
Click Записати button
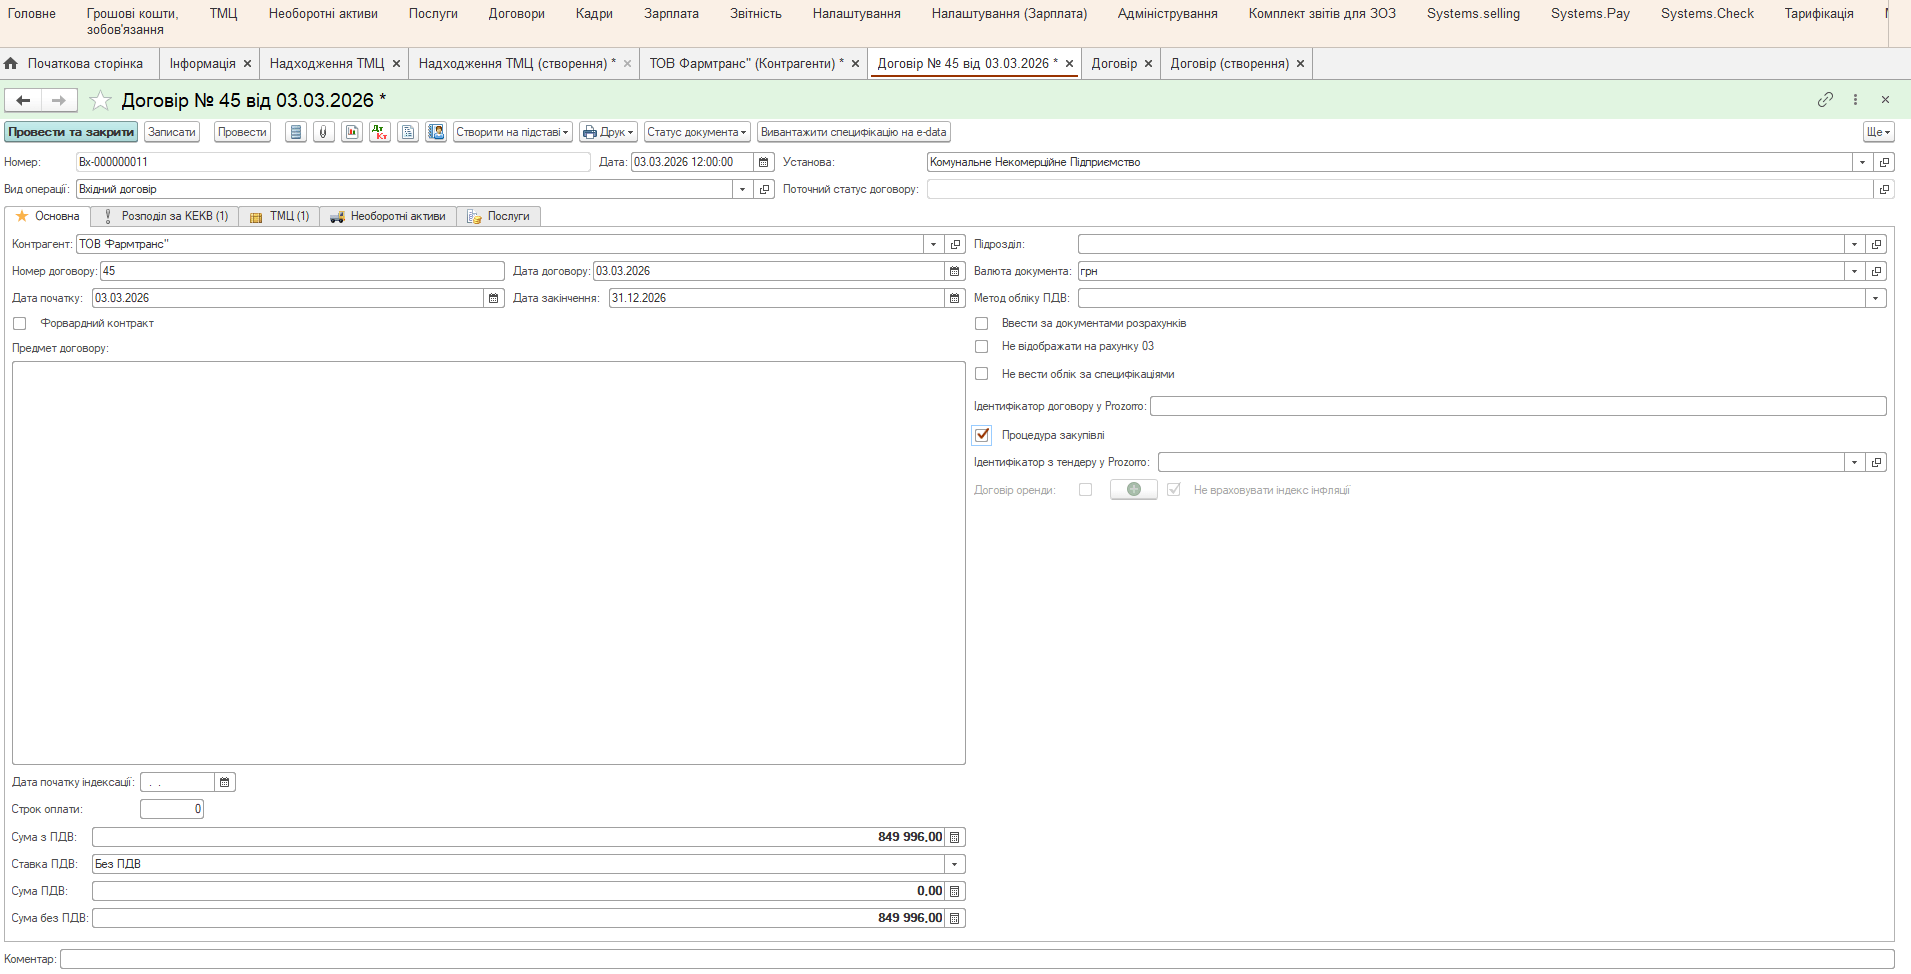tap(172, 132)
